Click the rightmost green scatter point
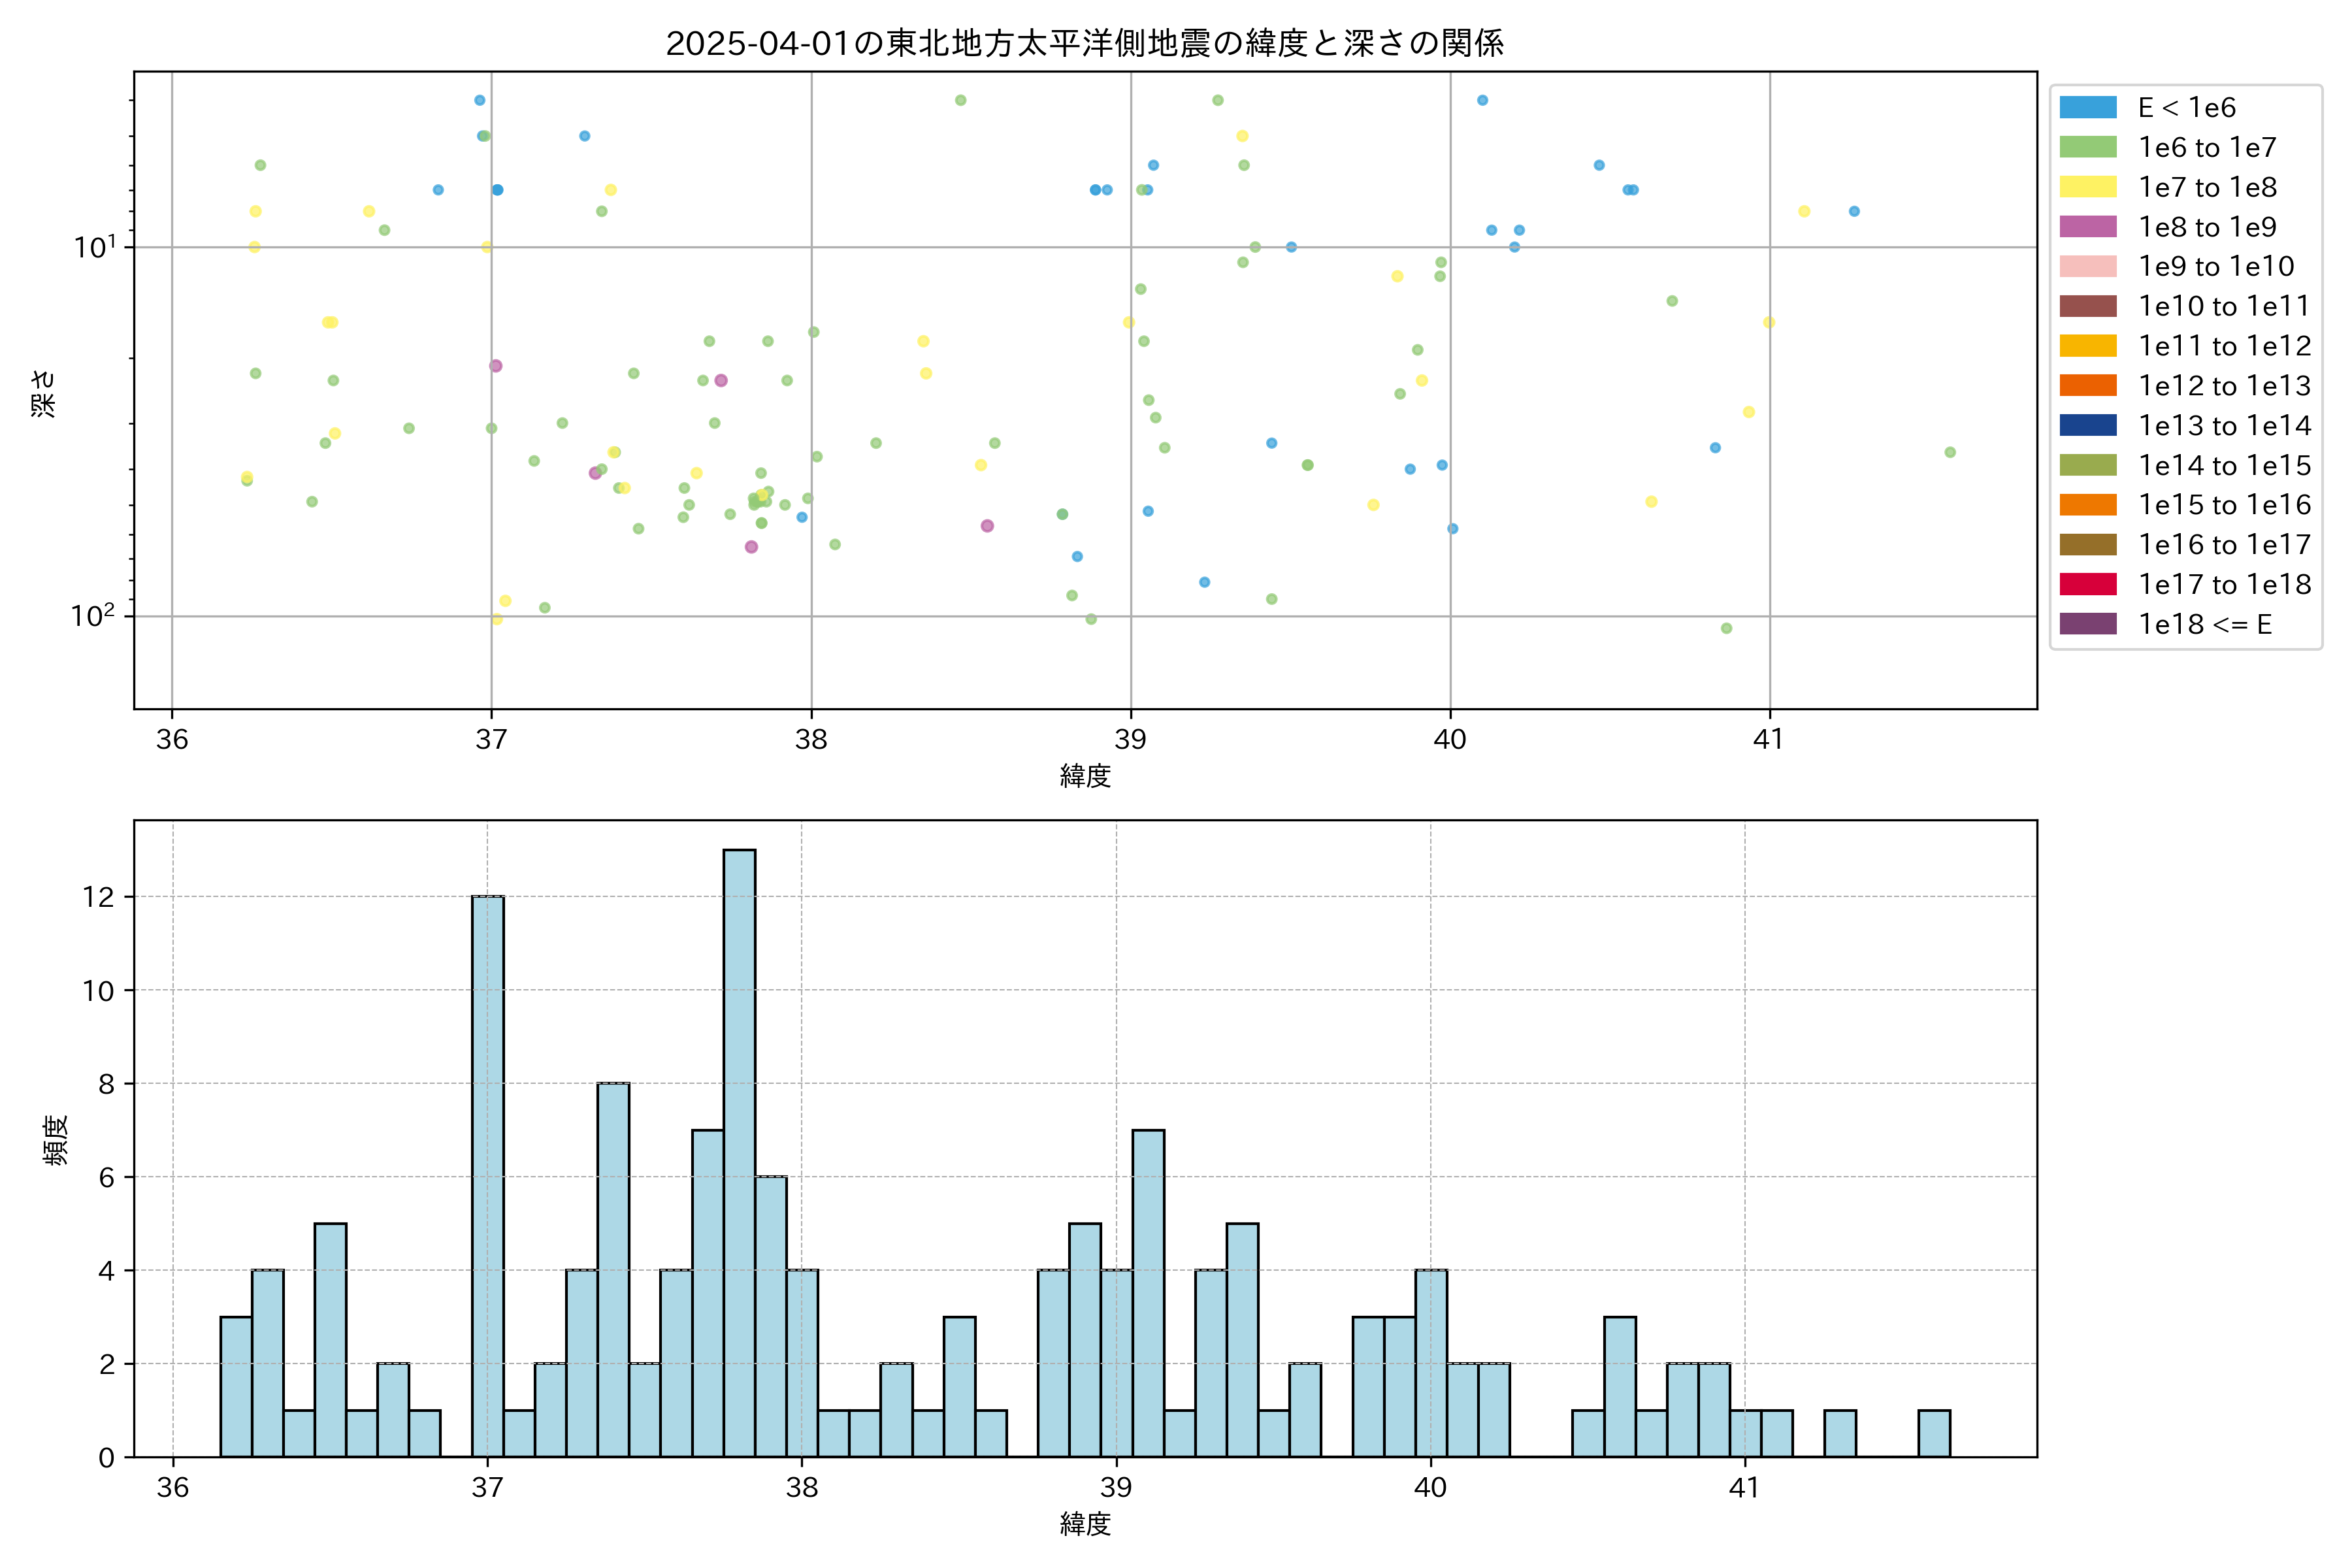The width and height of the screenshot is (2352, 1568). pos(1949,452)
